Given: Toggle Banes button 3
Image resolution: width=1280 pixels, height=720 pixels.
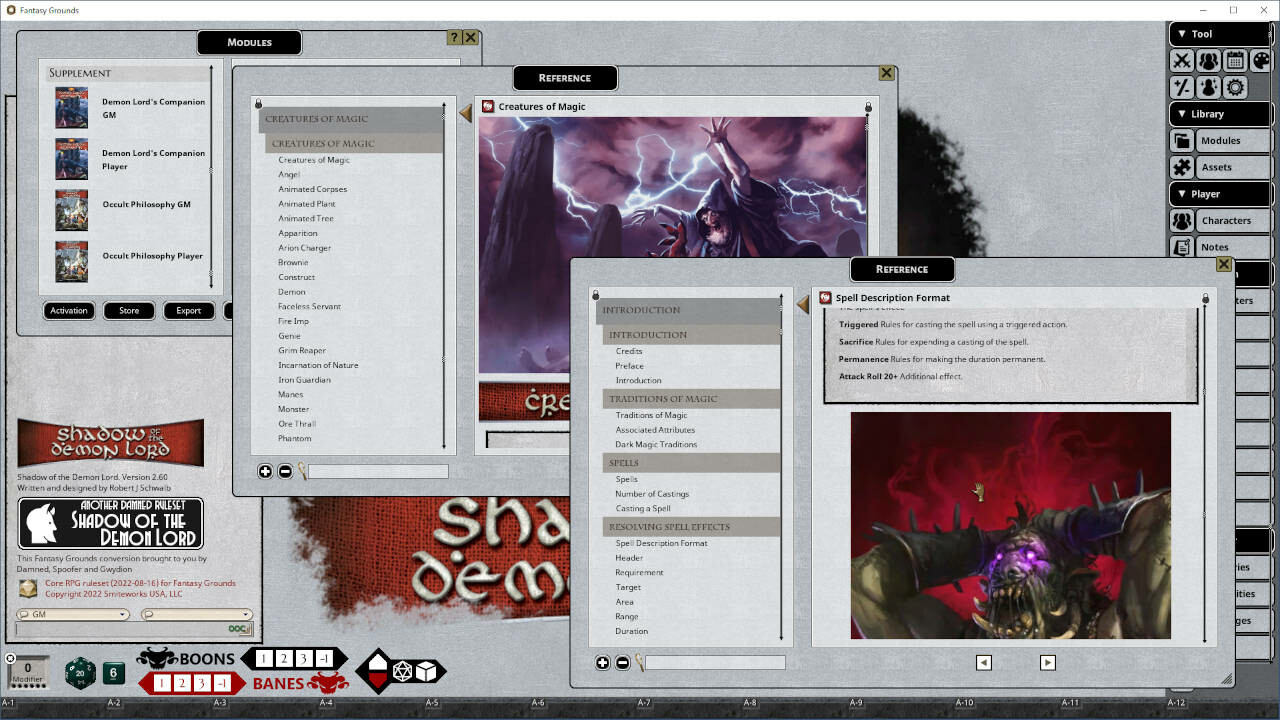Looking at the screenshot, I should click(203, 683).
